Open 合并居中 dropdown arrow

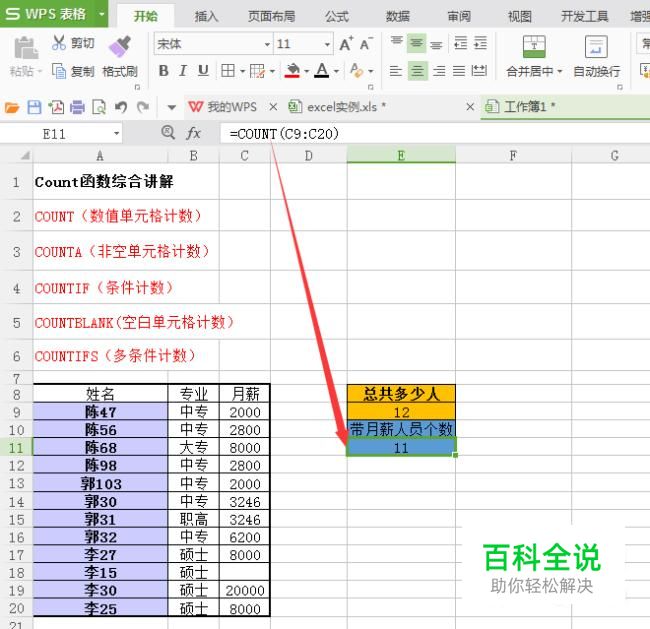click(x=560, y=72)
